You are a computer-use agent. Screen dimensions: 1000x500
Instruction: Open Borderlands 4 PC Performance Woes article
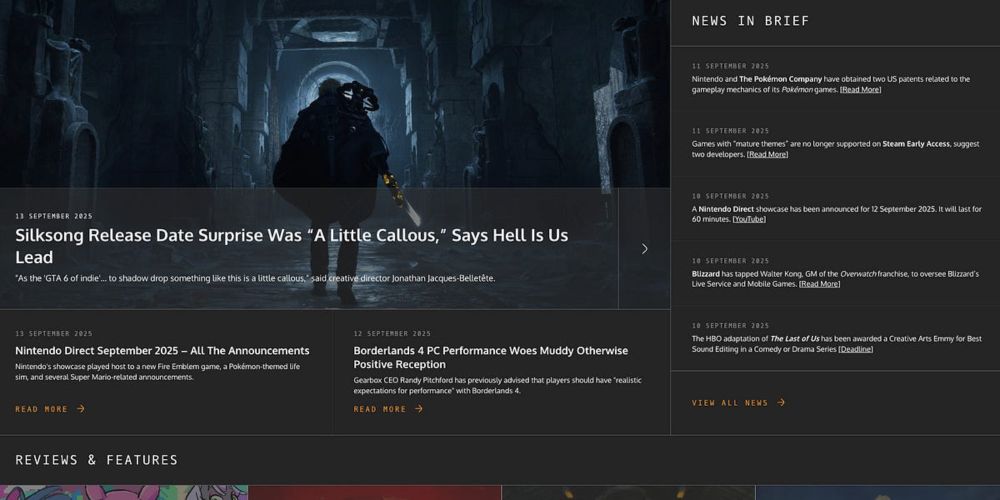490,358
